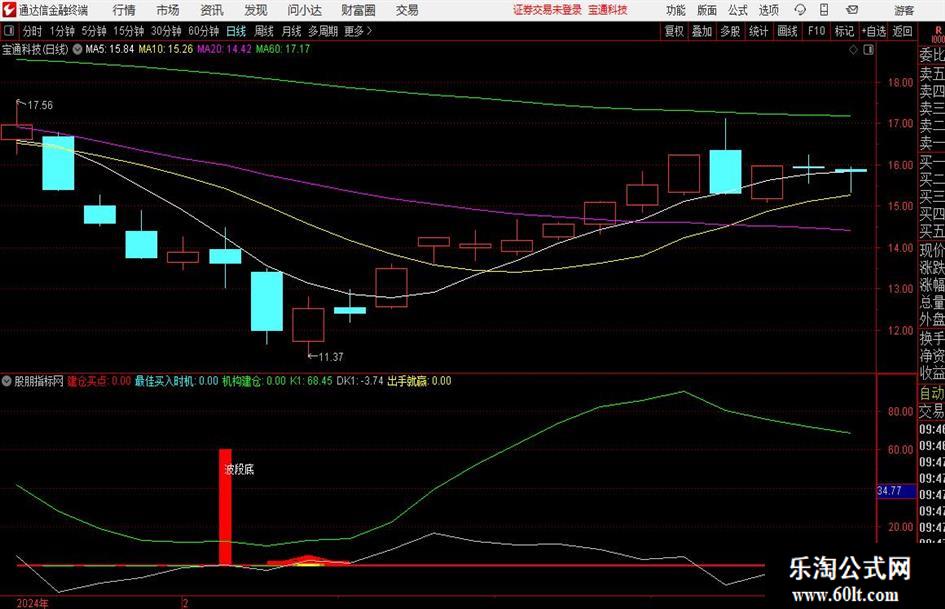Click the 17.56 high price marker

(40, 106)
